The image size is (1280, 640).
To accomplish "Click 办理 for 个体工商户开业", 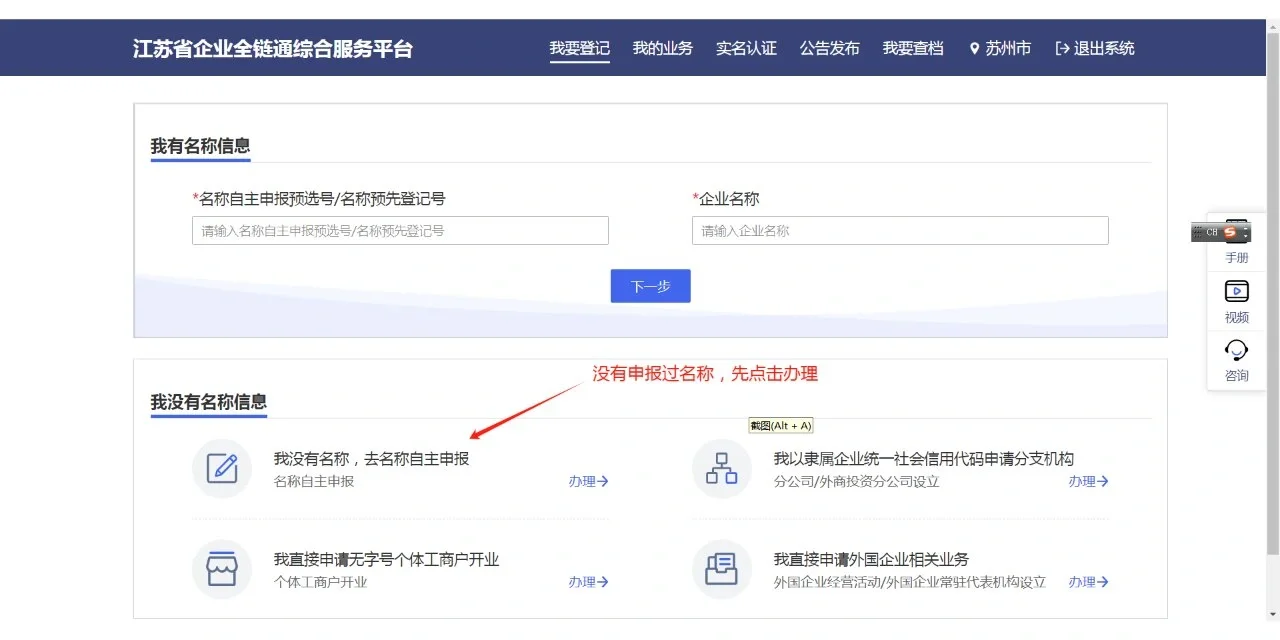I will coord(588,582).
